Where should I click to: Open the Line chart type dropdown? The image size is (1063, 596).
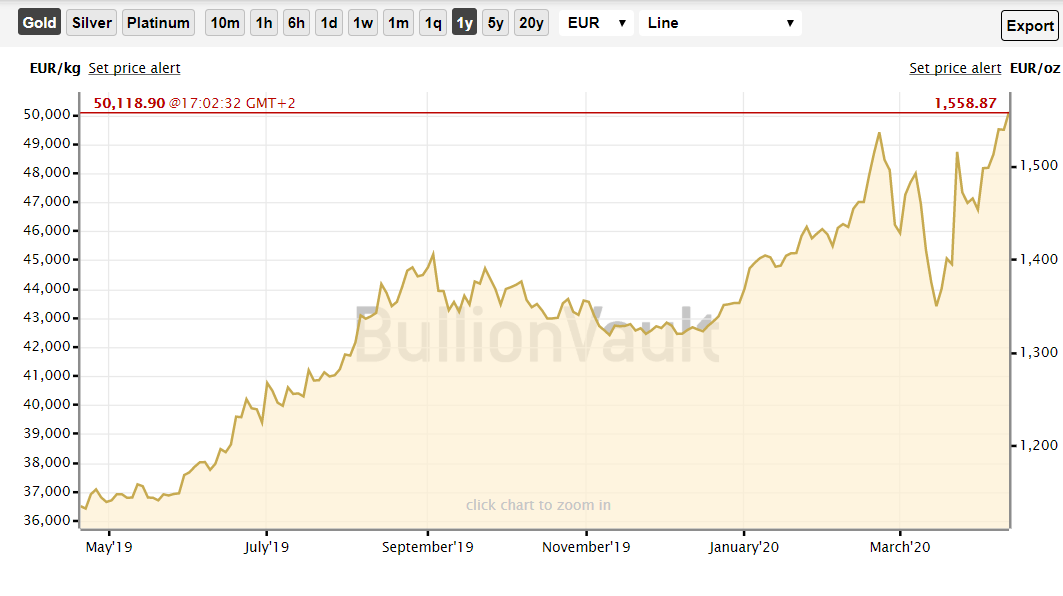[x=720, y=22]
